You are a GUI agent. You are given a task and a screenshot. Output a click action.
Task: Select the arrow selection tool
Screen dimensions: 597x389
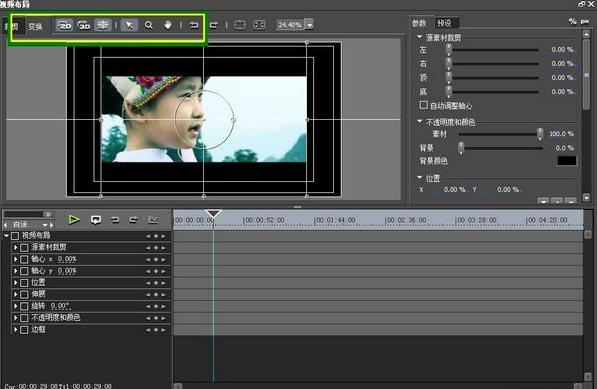pos(129,25)
